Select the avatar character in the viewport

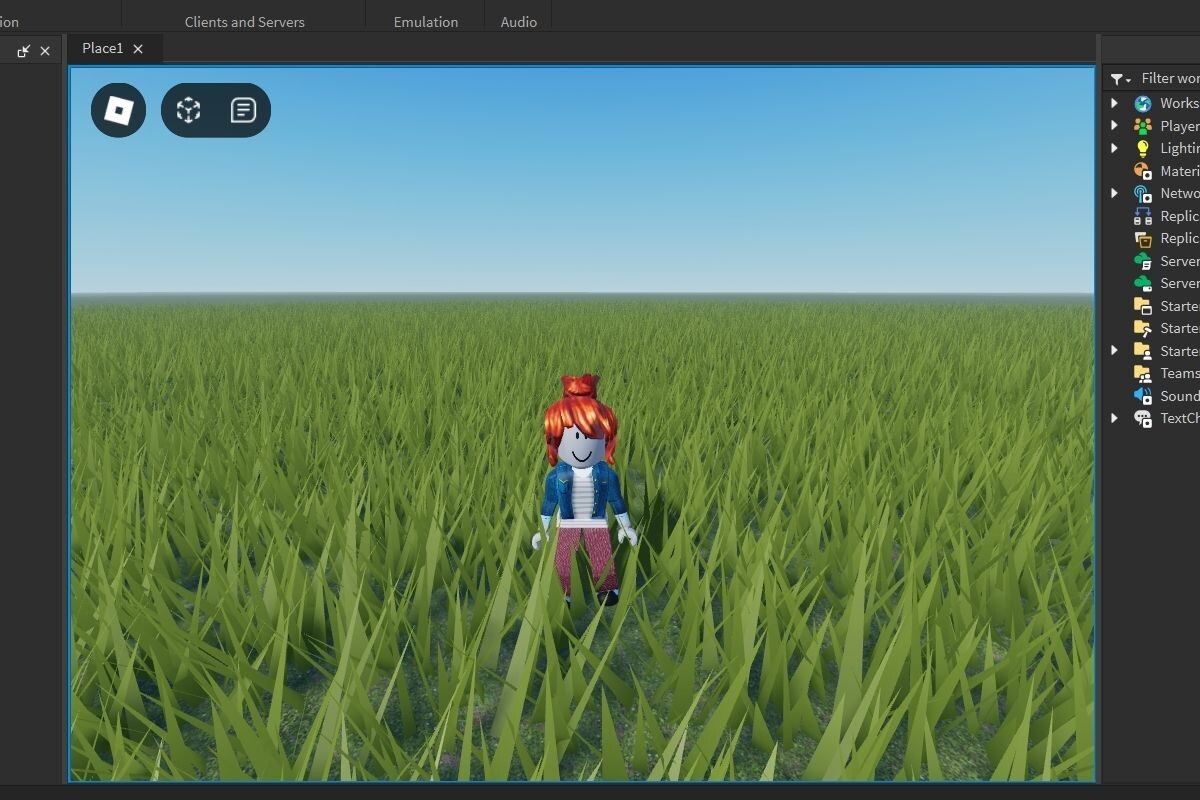point(582,490)
